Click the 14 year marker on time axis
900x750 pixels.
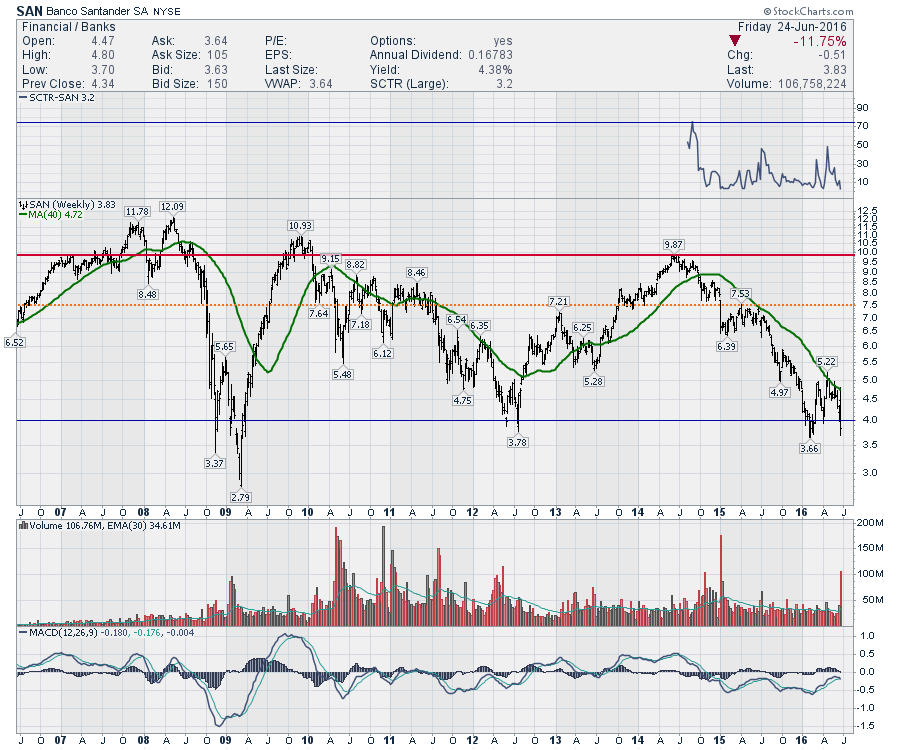(x=639, y=513)
